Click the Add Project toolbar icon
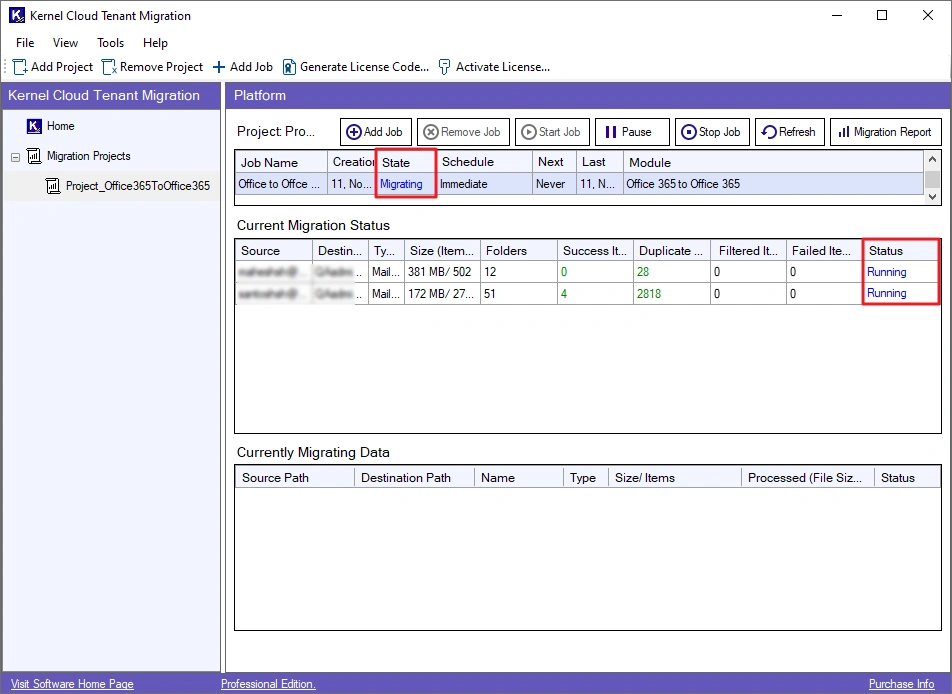The height and width of the screenshot is (694, 952). 20,67
